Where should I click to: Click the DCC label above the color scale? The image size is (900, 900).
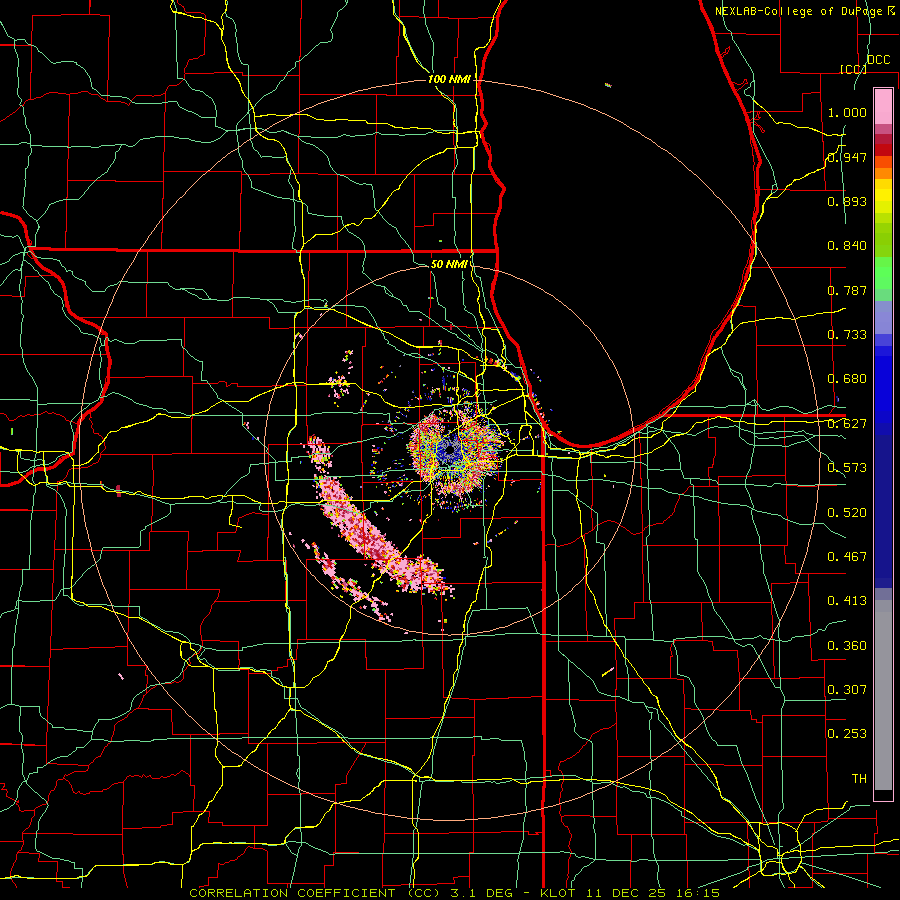(x=878, y=60)
